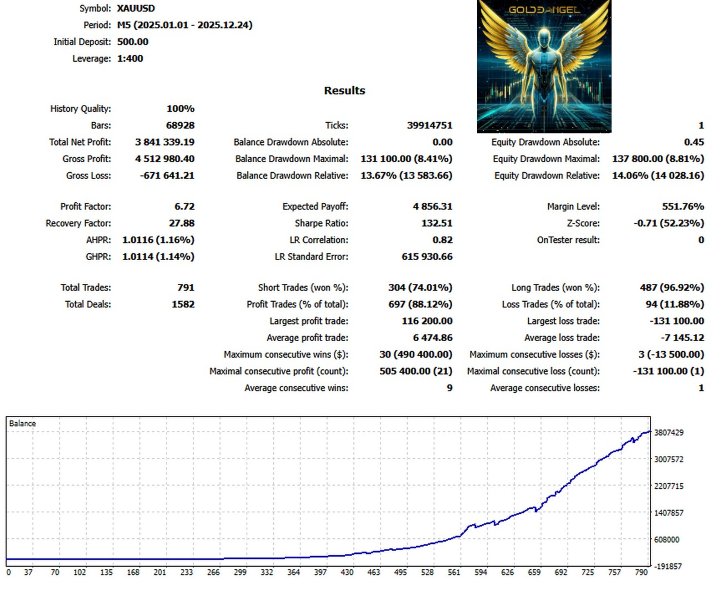Click the Results section heading
Viewport: 721px width, 600px height.
point(344,90)
